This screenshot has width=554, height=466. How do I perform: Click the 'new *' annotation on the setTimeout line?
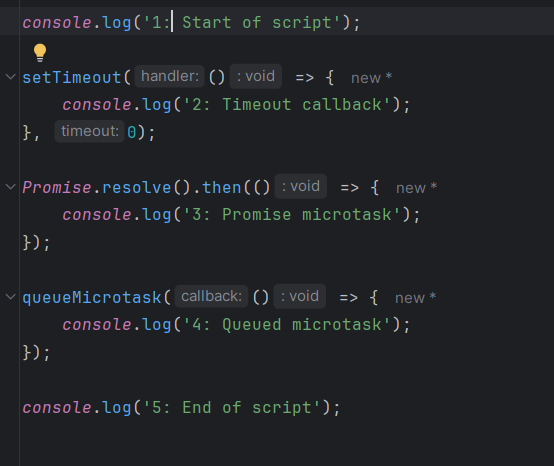371,78
